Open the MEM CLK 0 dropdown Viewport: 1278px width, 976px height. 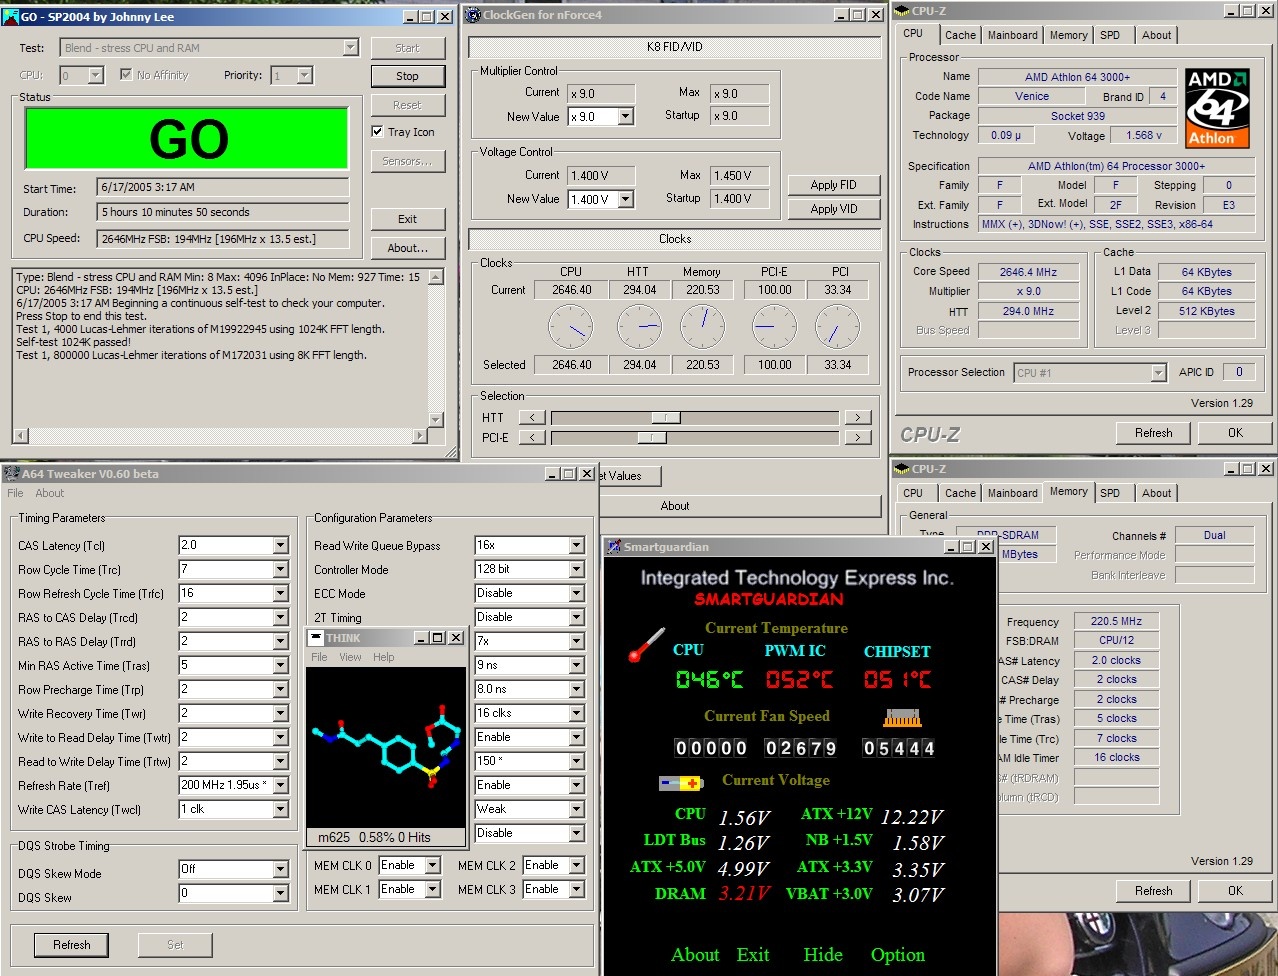pos(433,865)
